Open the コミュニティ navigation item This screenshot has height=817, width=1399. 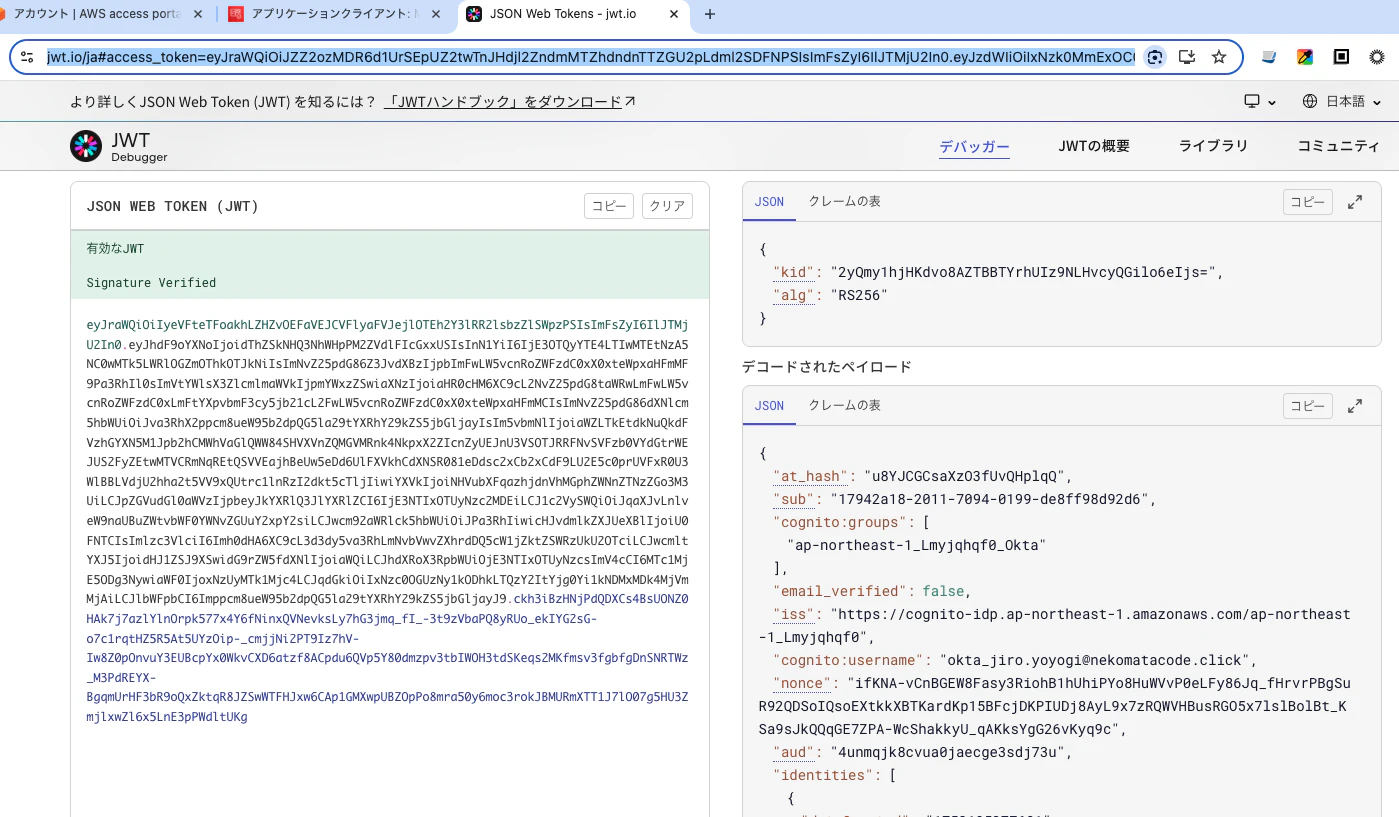coord(1338,146)
